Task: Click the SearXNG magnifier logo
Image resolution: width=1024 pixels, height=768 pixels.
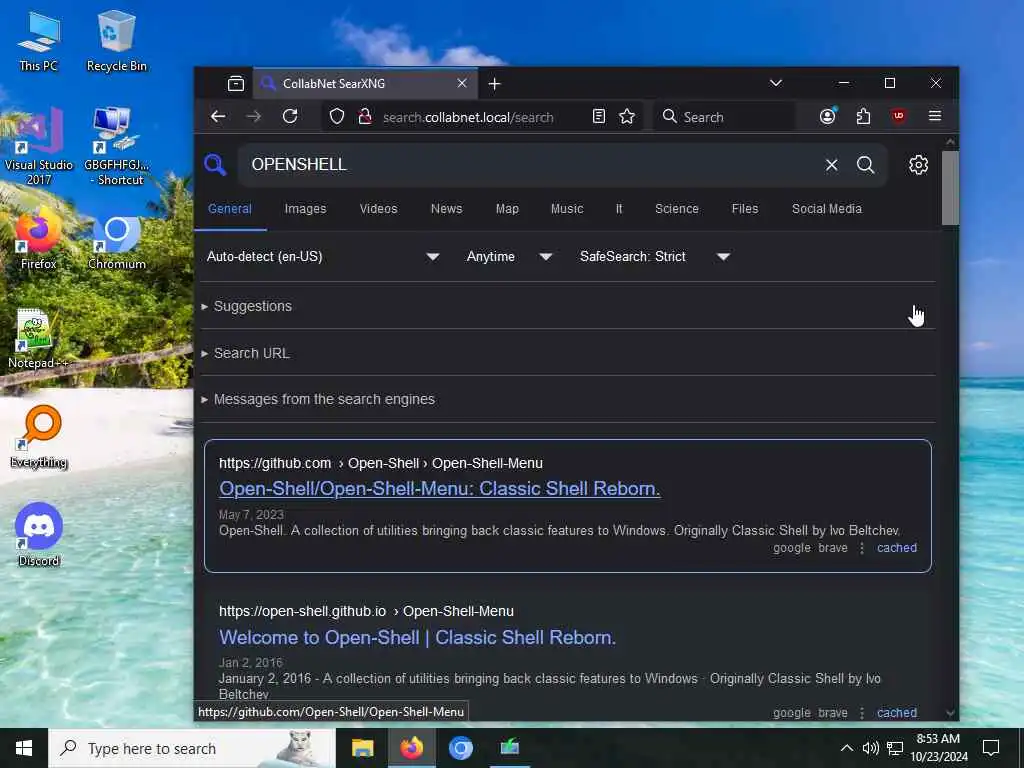Action: 215,165
